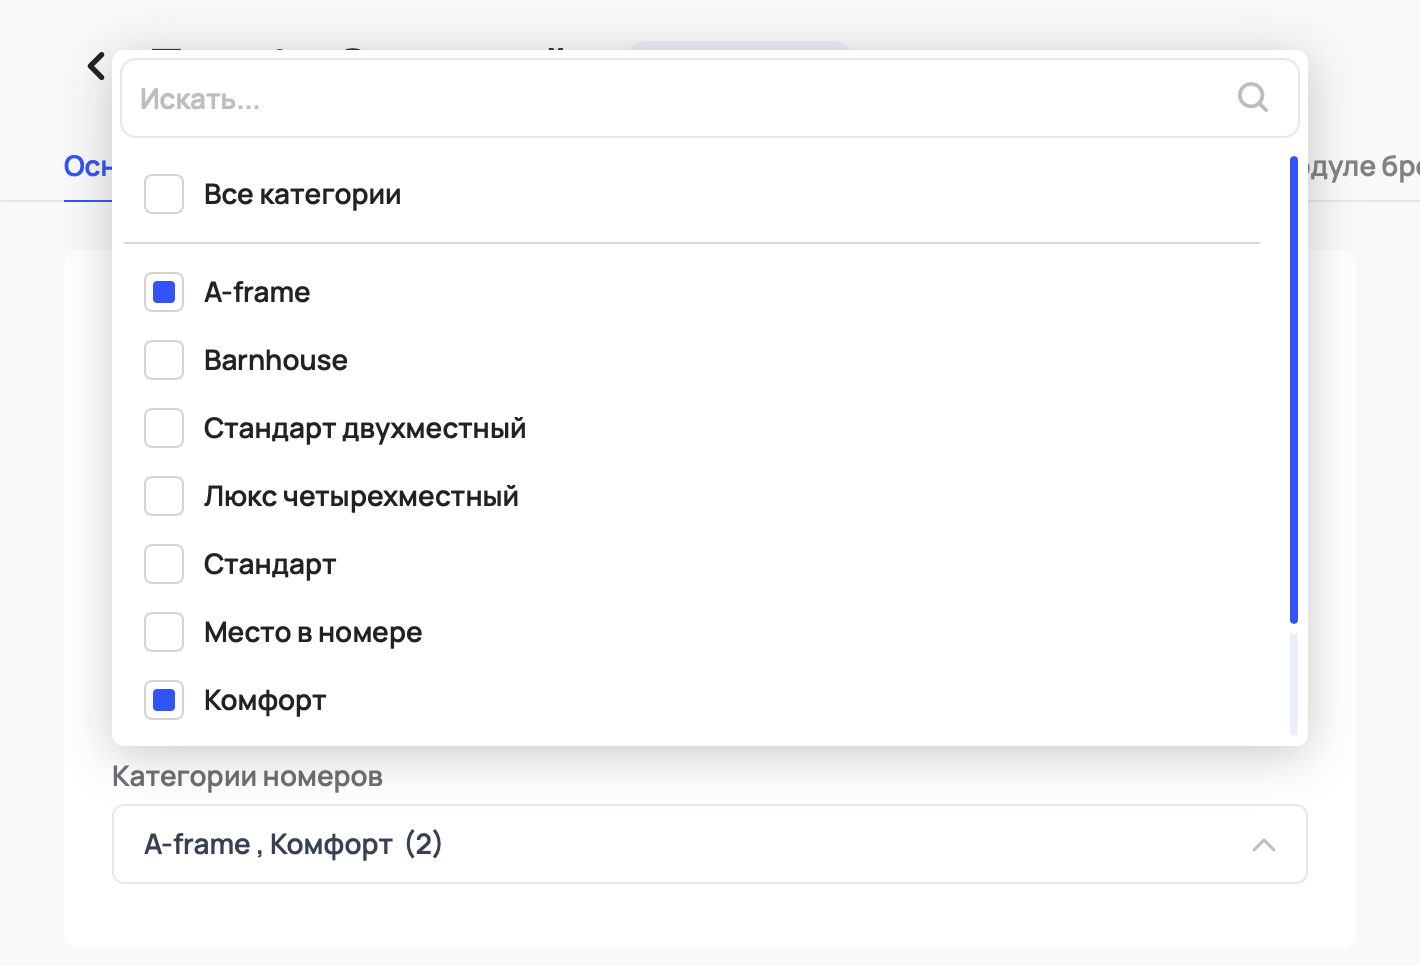Click the blue scrollbar thumb in list
The image size is (1420, 966).
click(x=1293, y=390)
